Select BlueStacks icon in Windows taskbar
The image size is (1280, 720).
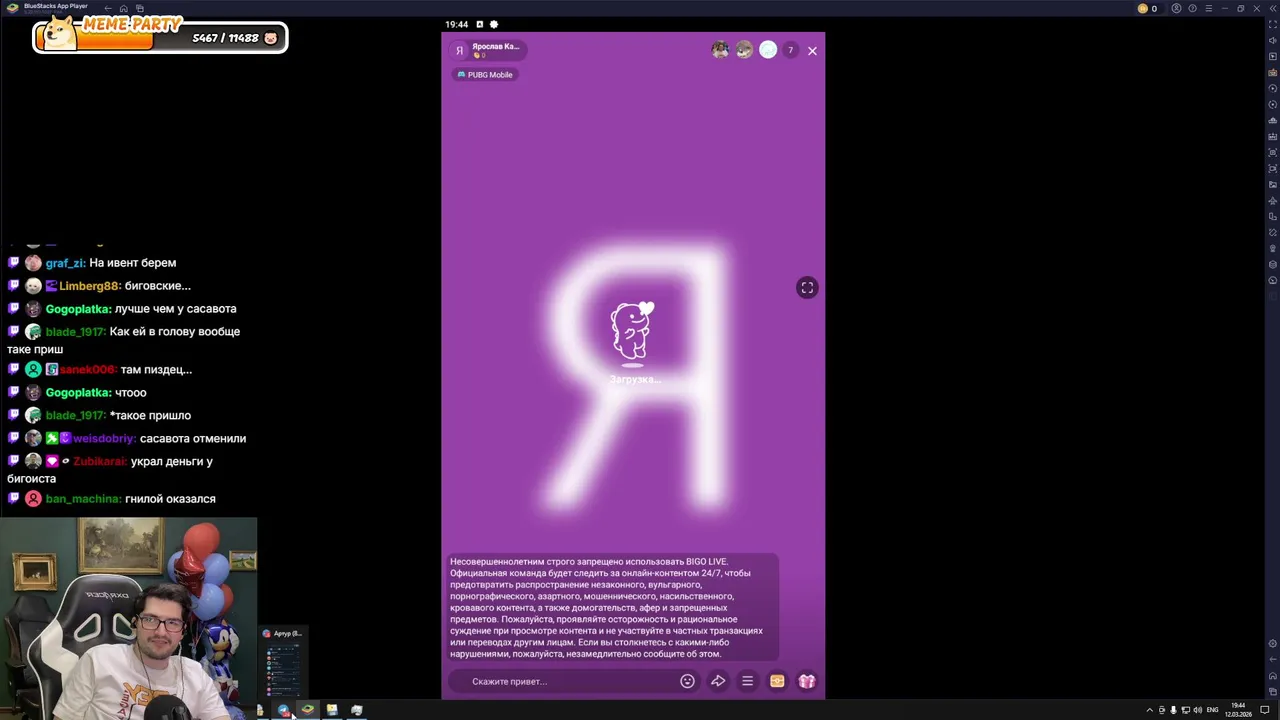pos(307,710)
